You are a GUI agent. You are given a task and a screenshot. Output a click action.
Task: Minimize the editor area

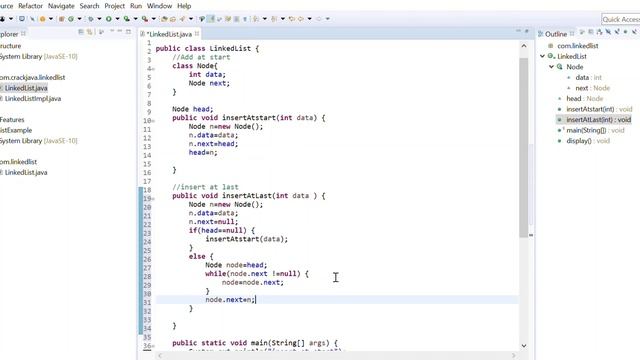[x=518, y=31]
